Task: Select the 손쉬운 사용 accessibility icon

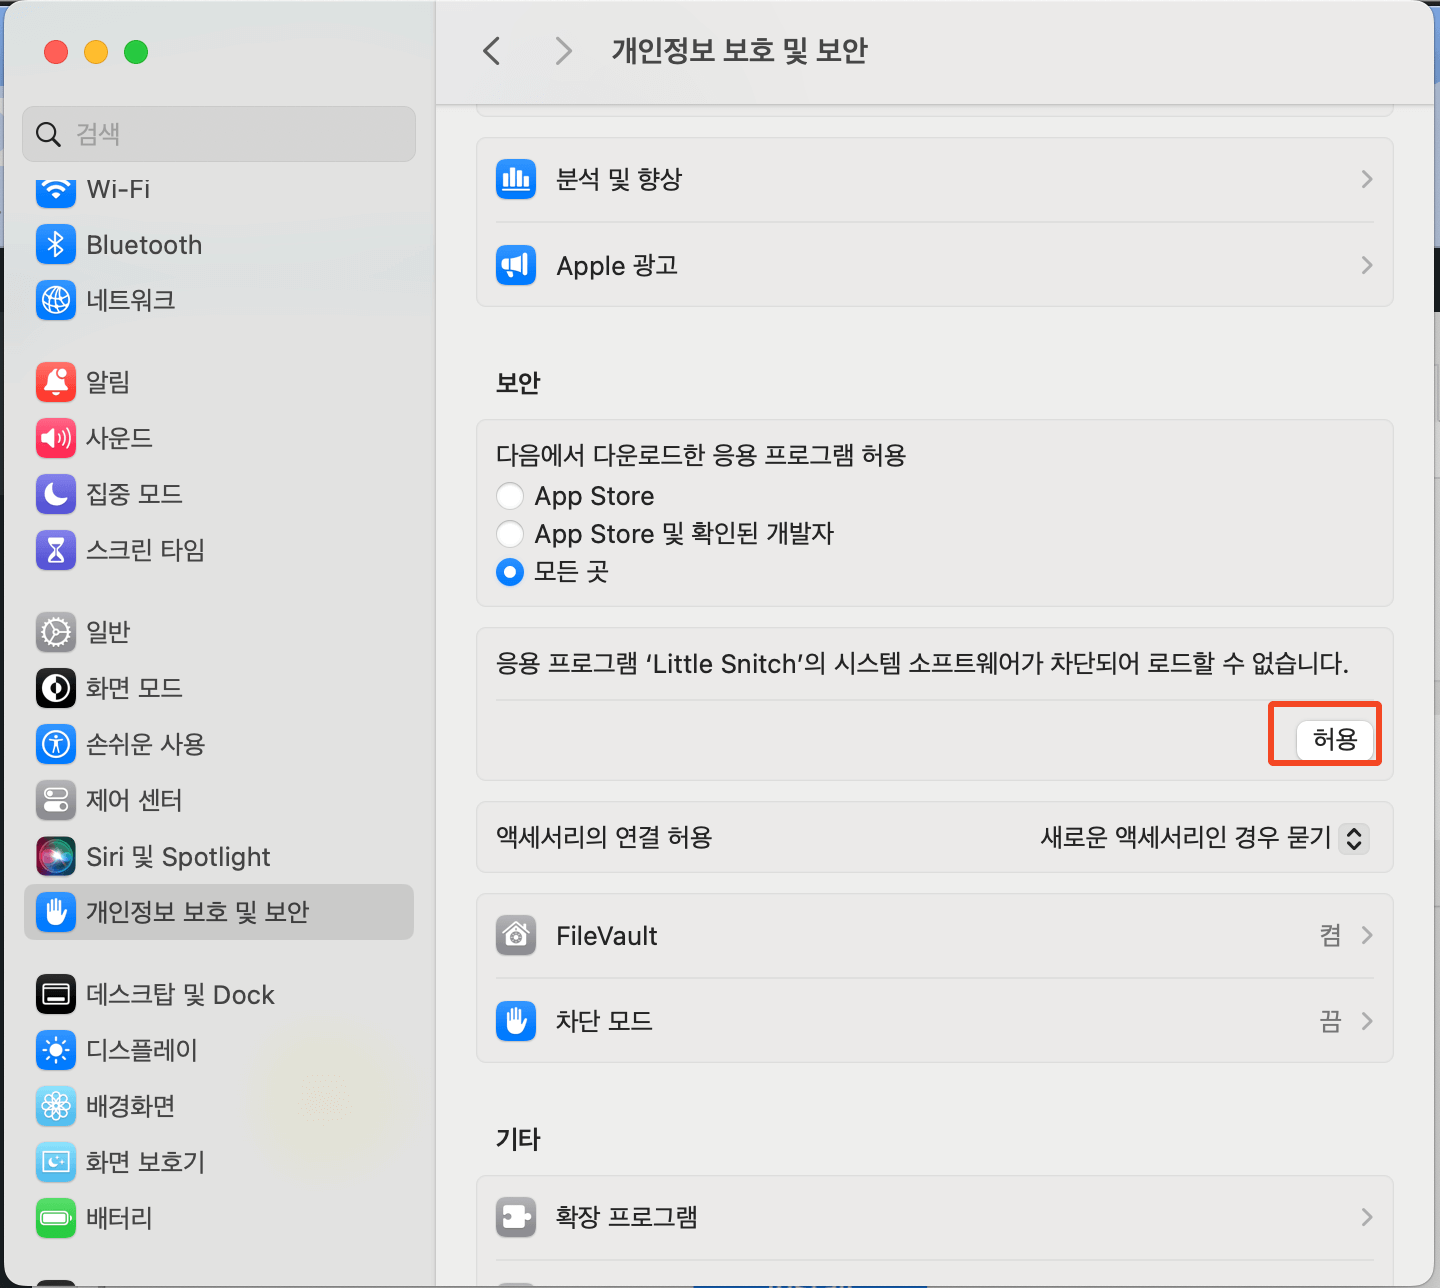Action: [56, 744]
